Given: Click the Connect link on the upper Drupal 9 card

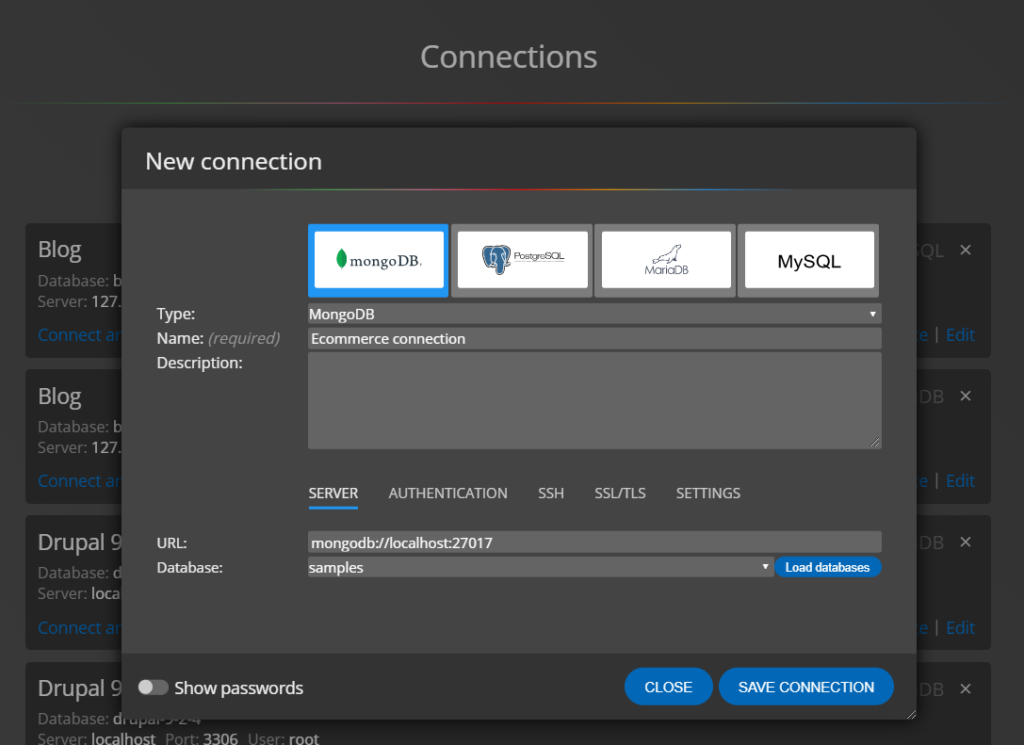Looking at the screenshot, I should click(x=79, y=627).
